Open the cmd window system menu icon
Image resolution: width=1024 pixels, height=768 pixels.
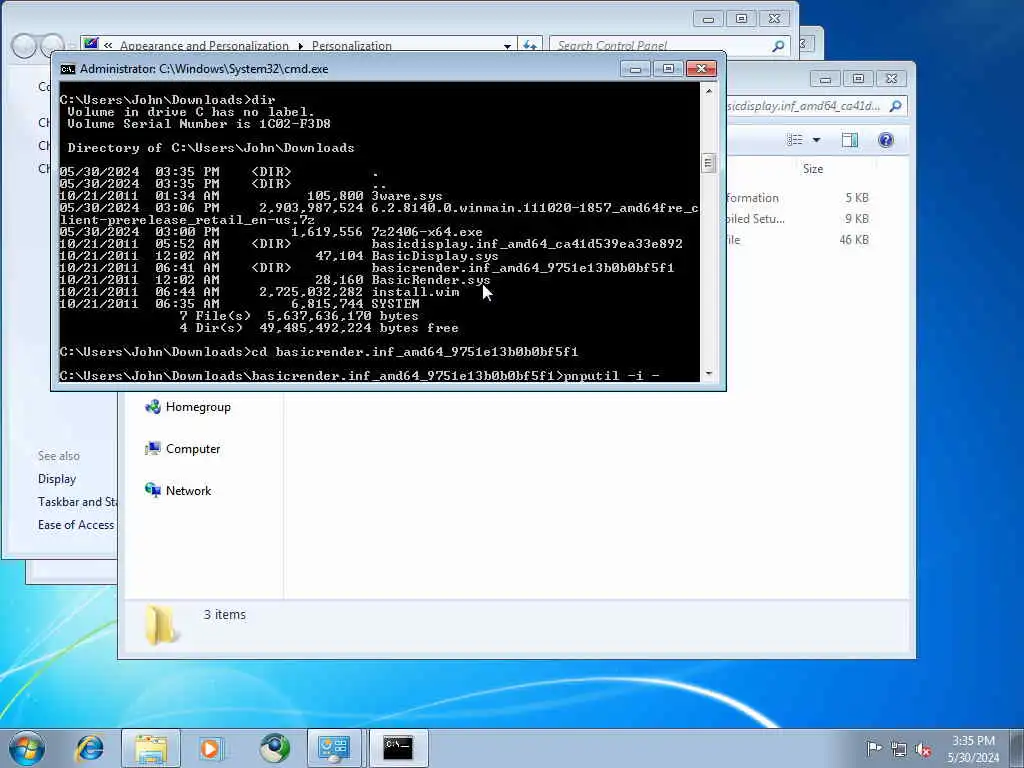67,69
